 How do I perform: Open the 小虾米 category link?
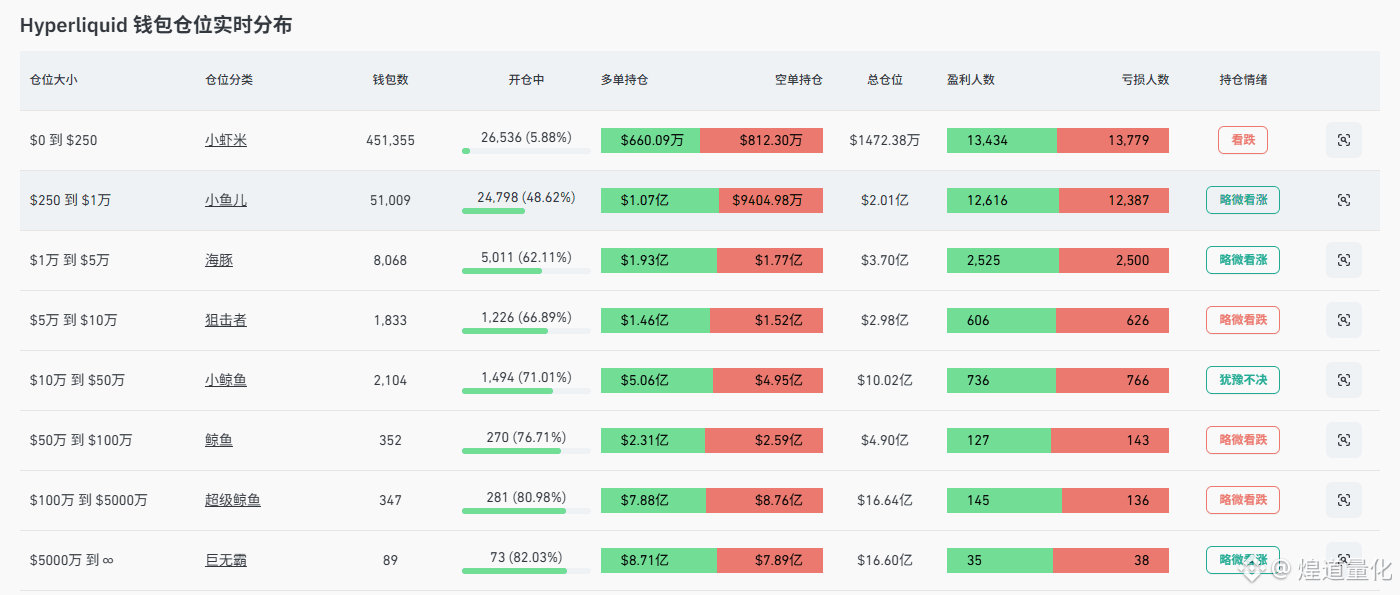coord(226,140)
